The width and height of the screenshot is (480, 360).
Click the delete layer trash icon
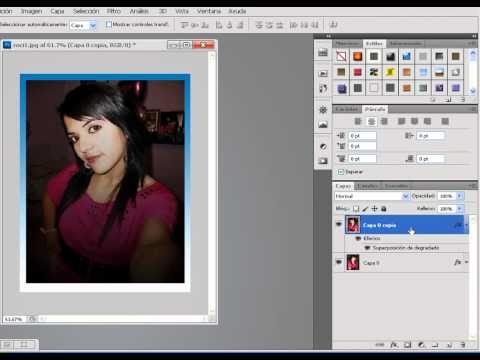coord(463,345)
